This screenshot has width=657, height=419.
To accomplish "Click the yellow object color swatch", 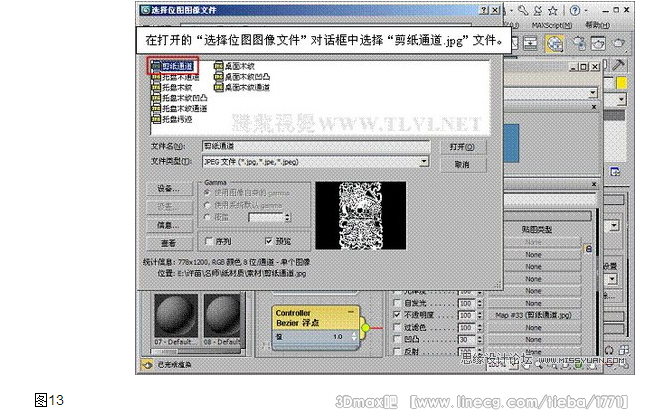I will (621, 83).
